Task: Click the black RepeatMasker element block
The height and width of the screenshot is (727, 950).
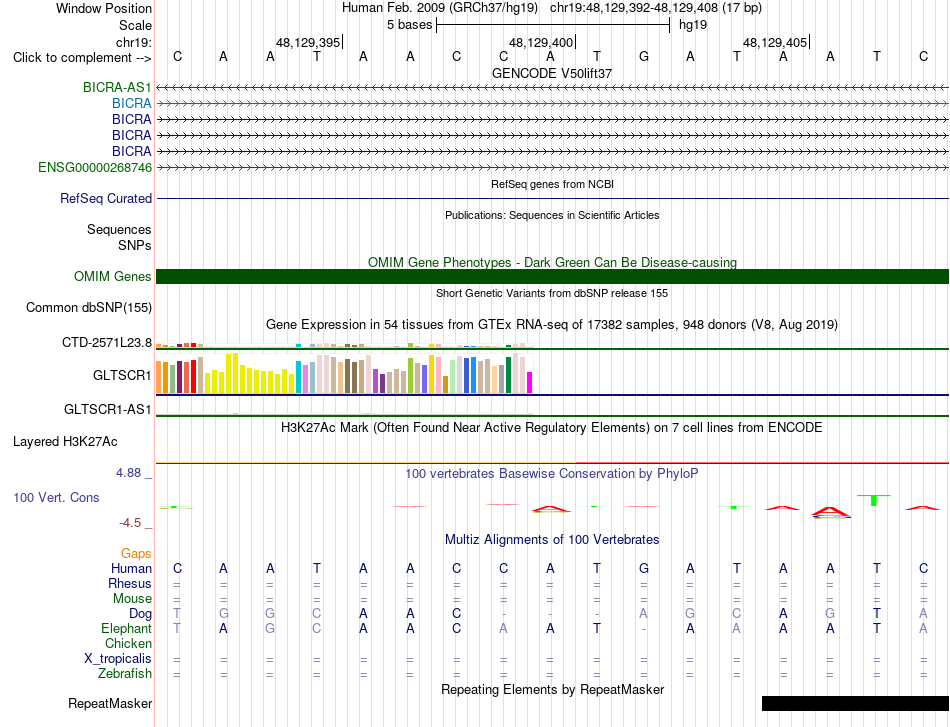Action: tap(855, 703)
